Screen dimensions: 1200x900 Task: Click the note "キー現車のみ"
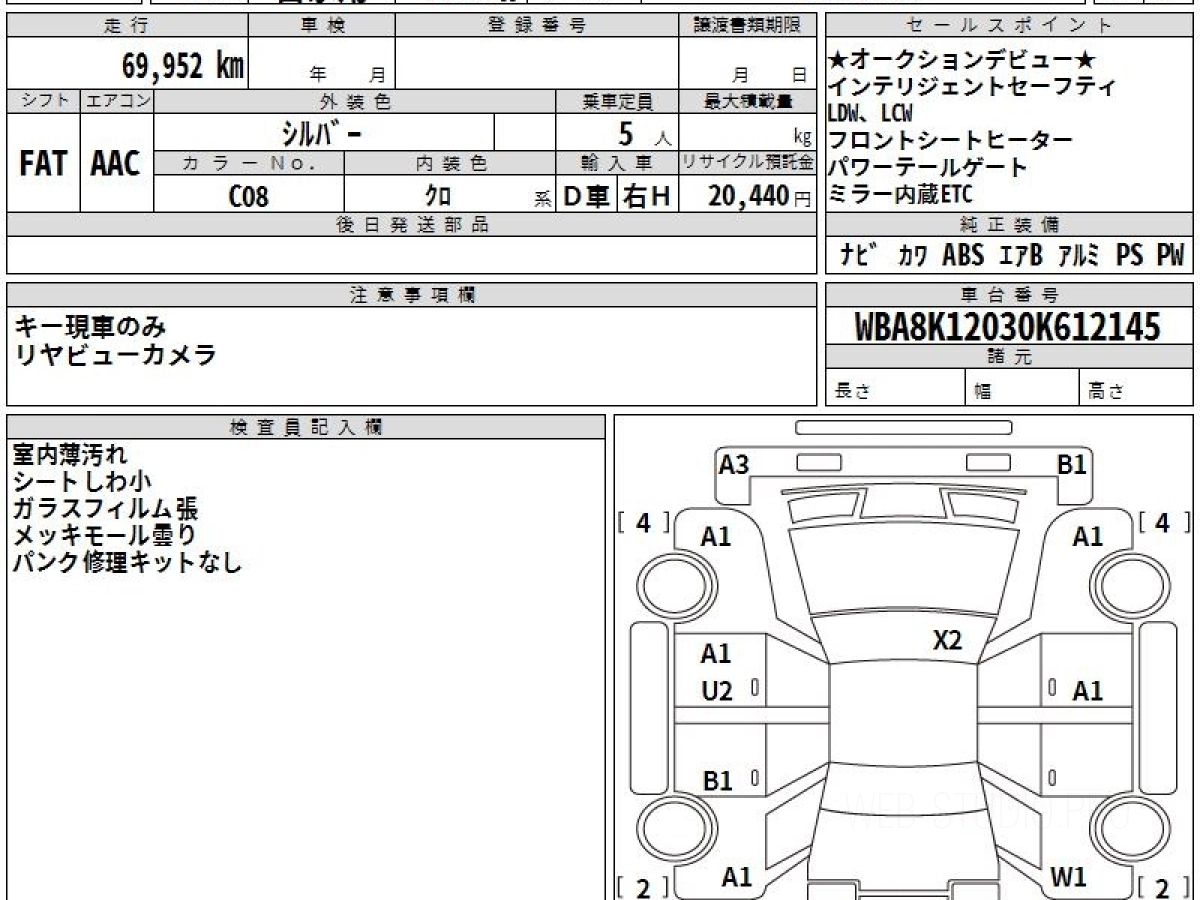pos(90,326)
